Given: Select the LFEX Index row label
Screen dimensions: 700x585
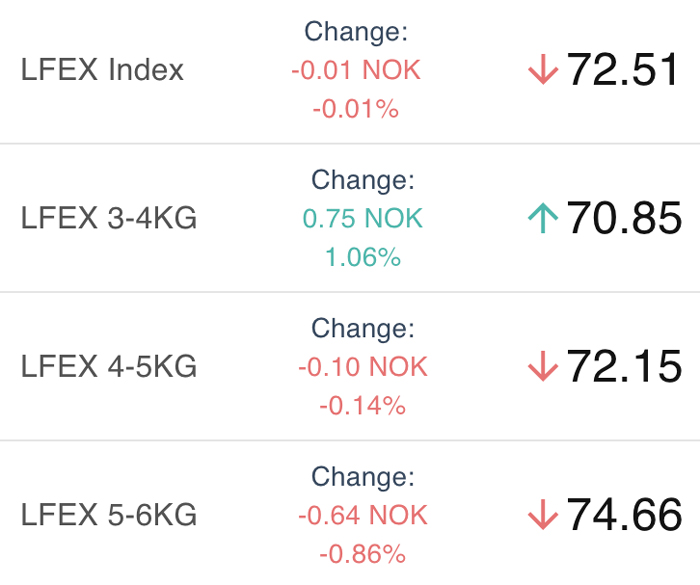Looking at the screenshot, I should [x=102, y=70].
